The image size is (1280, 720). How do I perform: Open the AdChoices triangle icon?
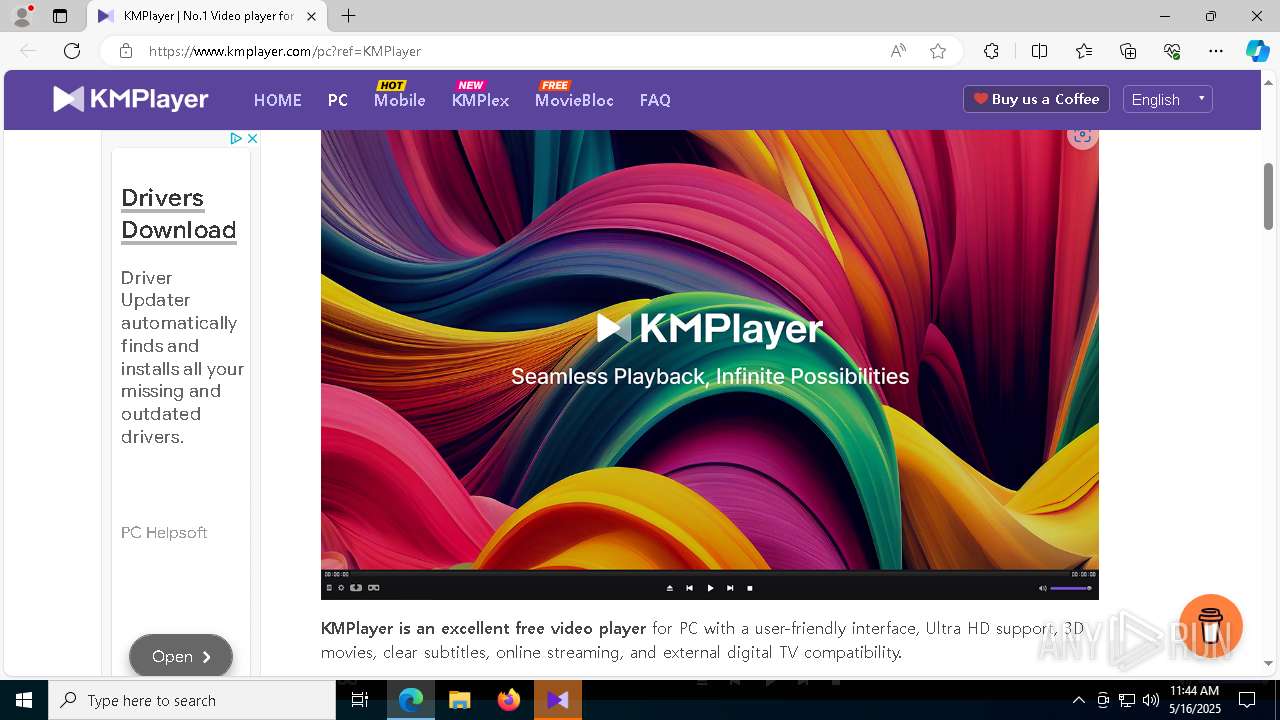pyautogui.click(x=236, y=138)
